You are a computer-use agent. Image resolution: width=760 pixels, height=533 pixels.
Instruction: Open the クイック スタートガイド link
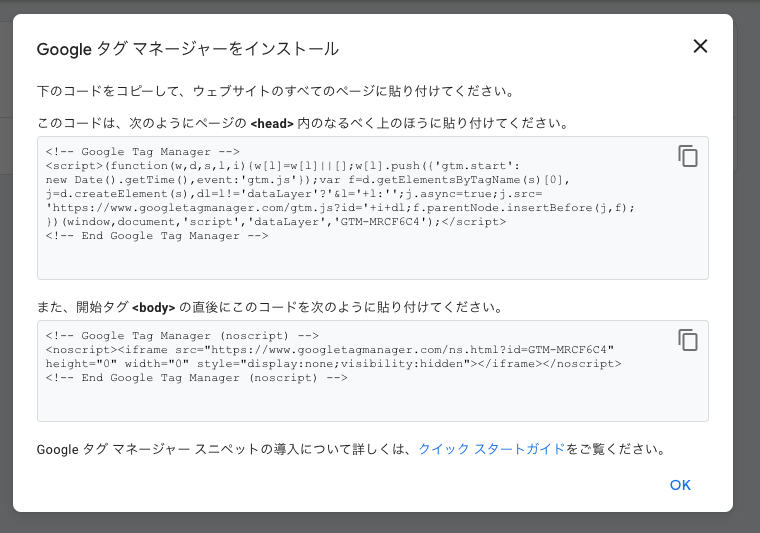tap(491, 449)
